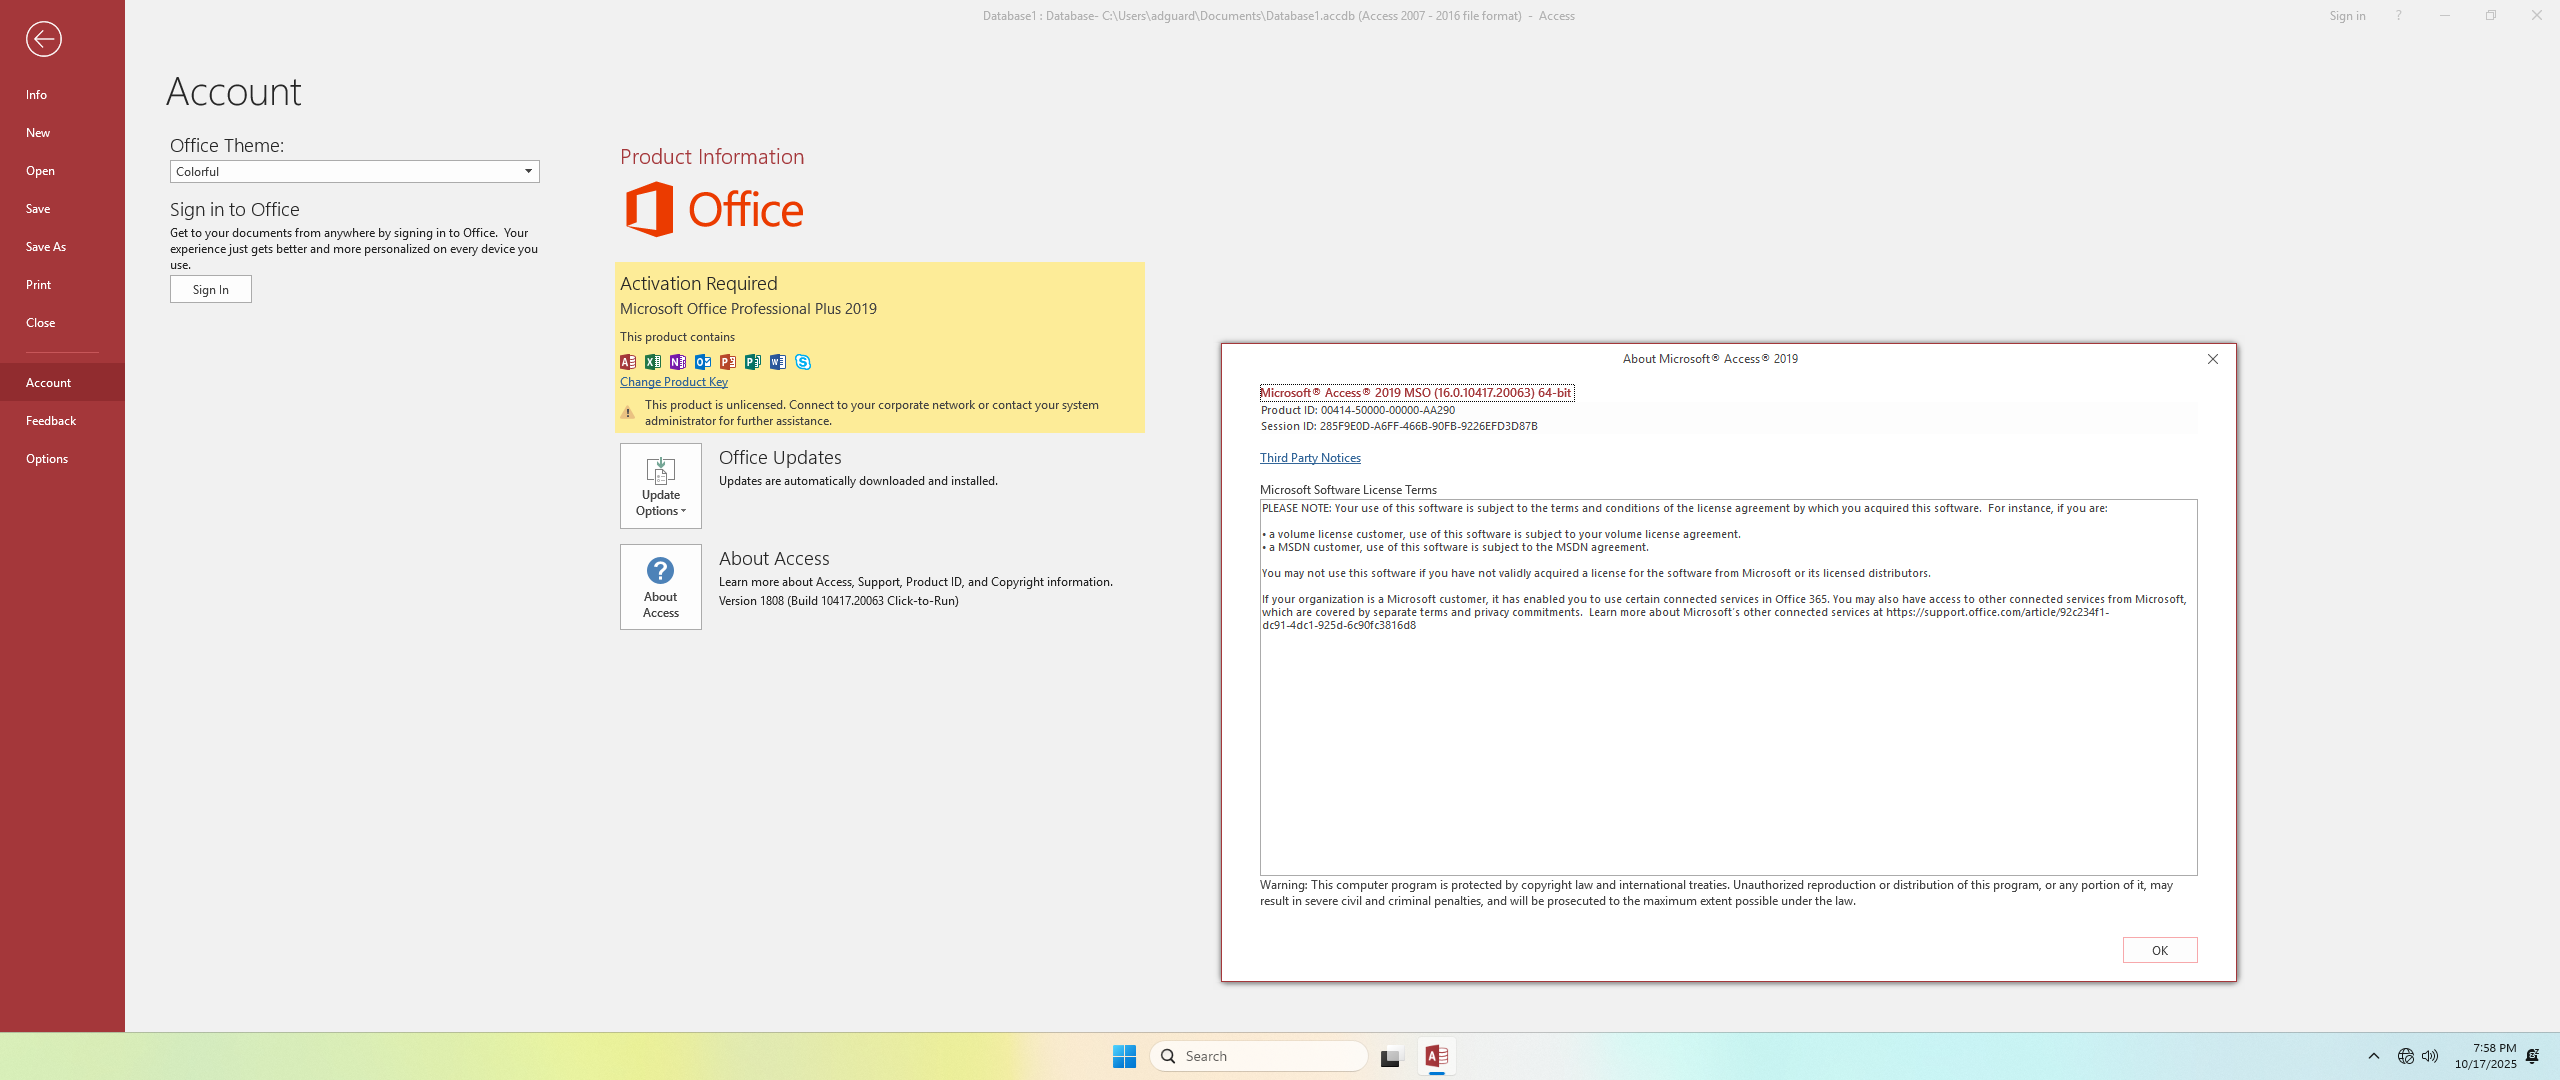
Task: Open the Update Options dropdown
Action: coord(660,486)
